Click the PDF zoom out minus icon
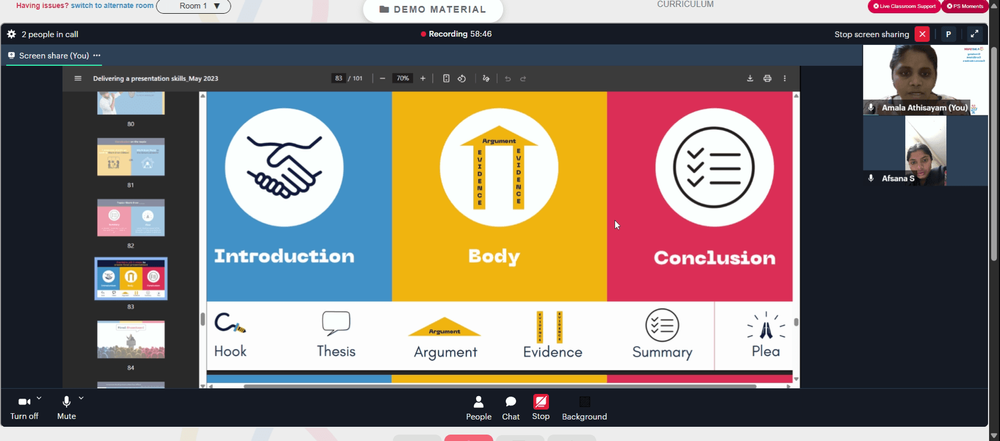The width and height of the screenshot is (1000, 441). tap(382, 78)
